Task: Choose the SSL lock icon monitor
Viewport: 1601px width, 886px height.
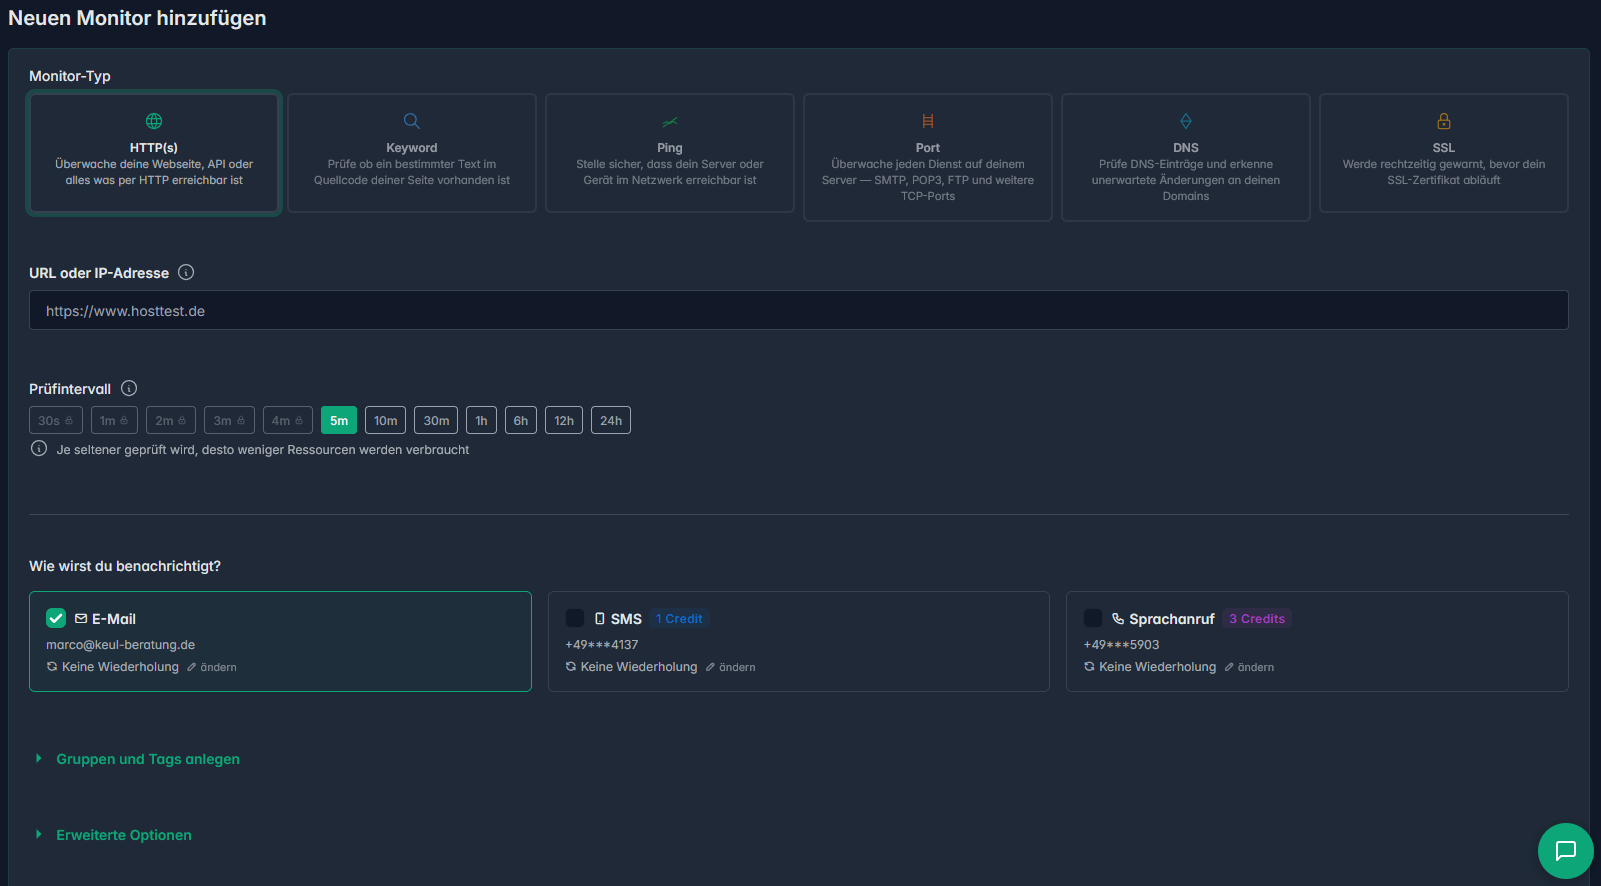Action: 1443,121
